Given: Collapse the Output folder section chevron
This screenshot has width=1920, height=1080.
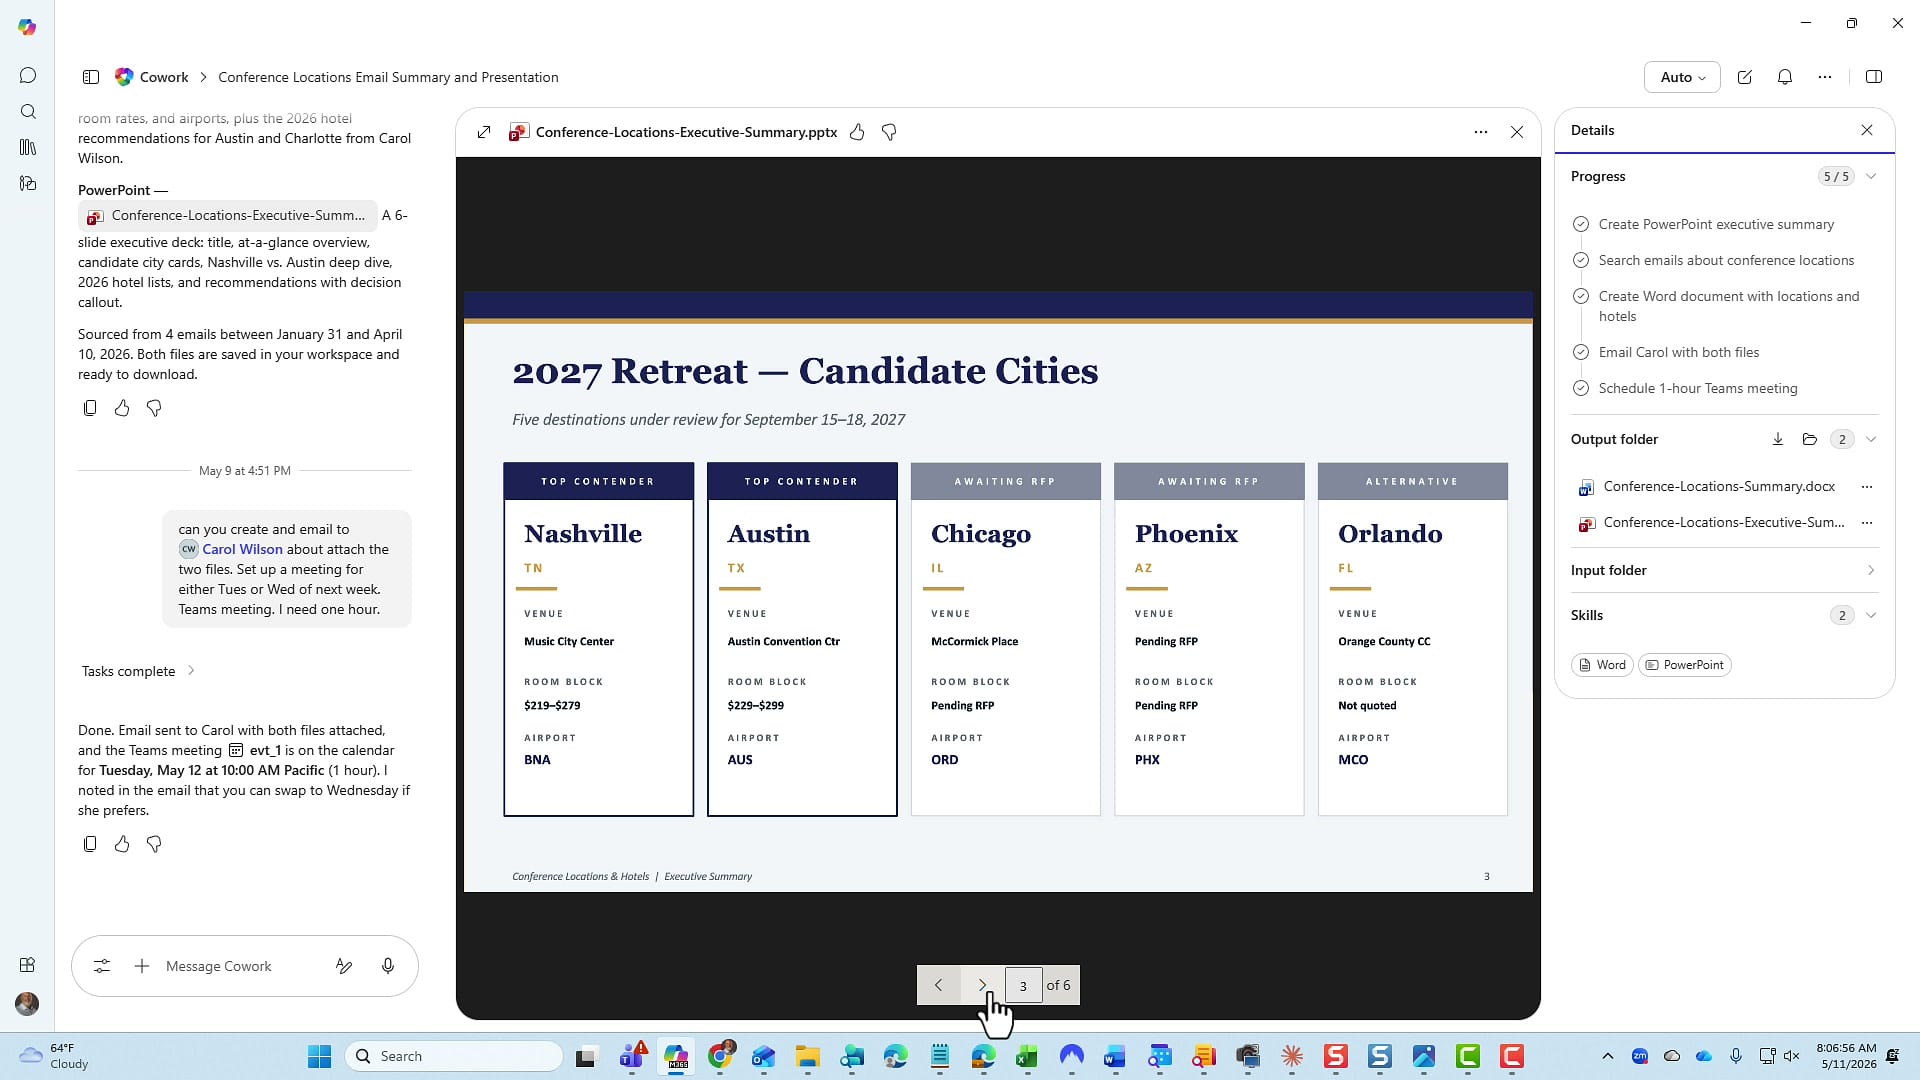Looking at the screenshot, I should 1871,439.
